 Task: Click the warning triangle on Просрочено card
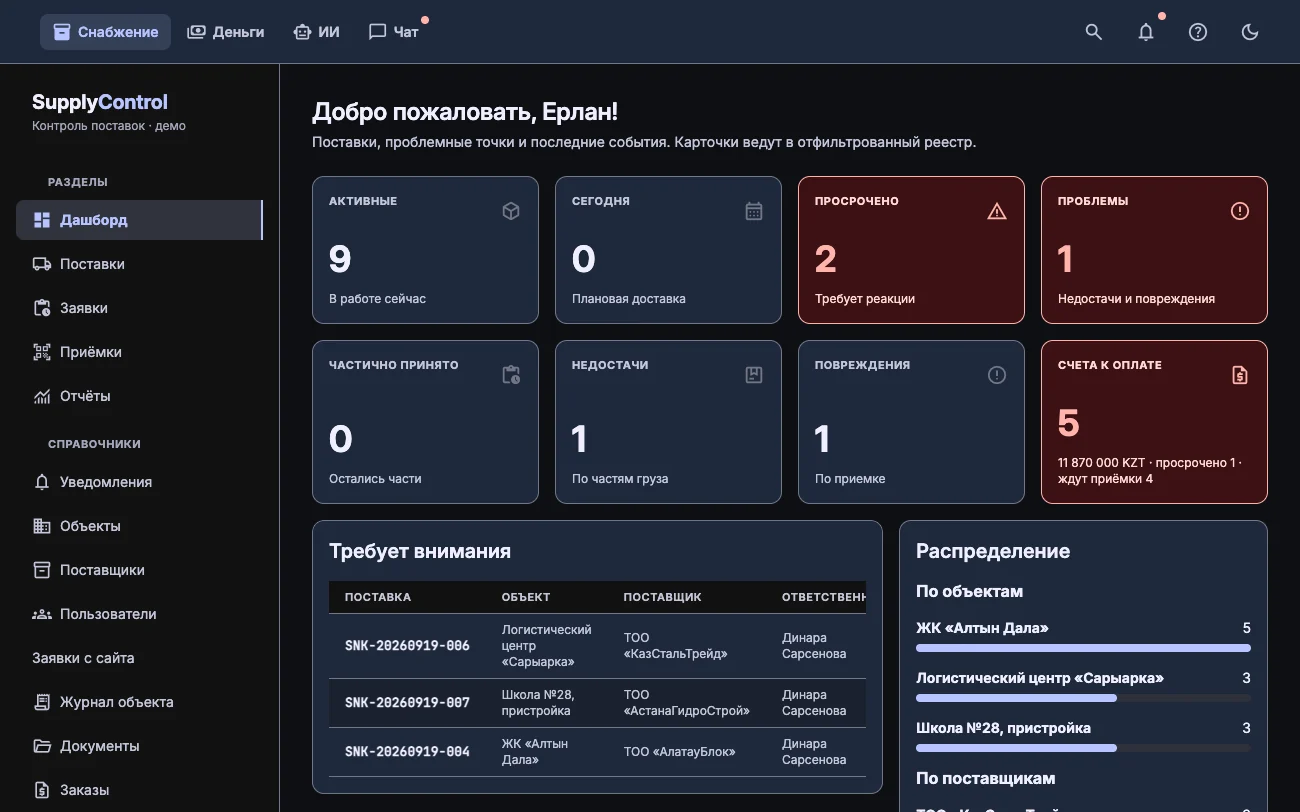tap(997, 211)
